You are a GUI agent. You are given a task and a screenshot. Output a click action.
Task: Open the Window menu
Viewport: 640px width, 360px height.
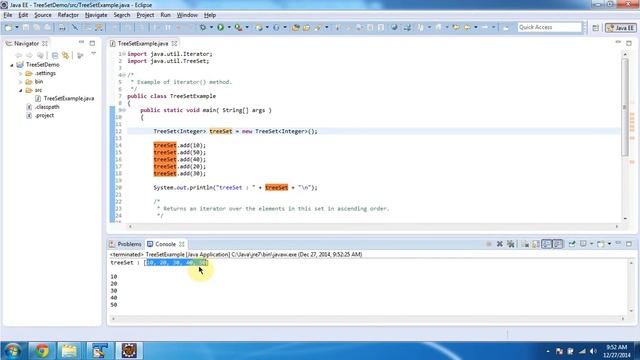pos(187,15)
